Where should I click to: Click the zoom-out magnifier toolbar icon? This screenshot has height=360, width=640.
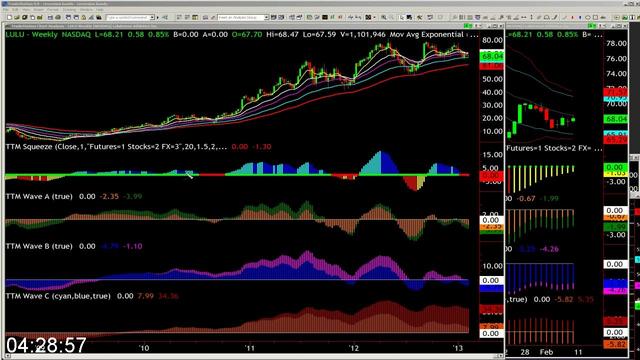391,18
